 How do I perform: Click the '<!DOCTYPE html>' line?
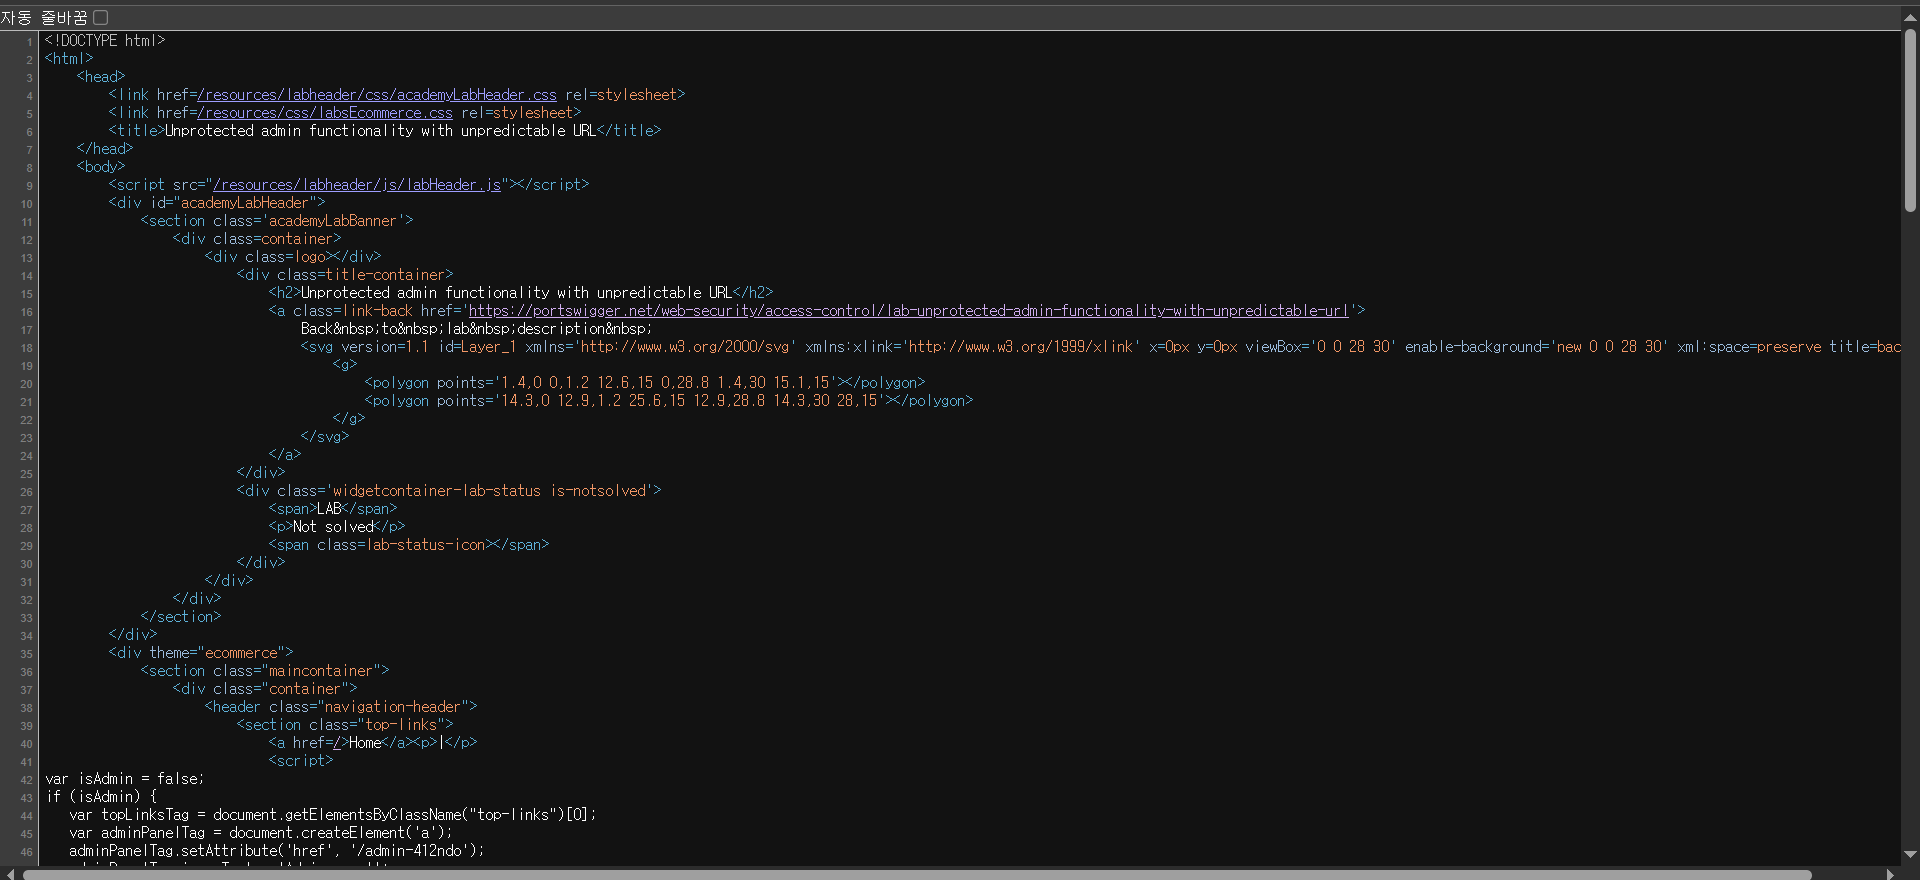coord(105,41)
